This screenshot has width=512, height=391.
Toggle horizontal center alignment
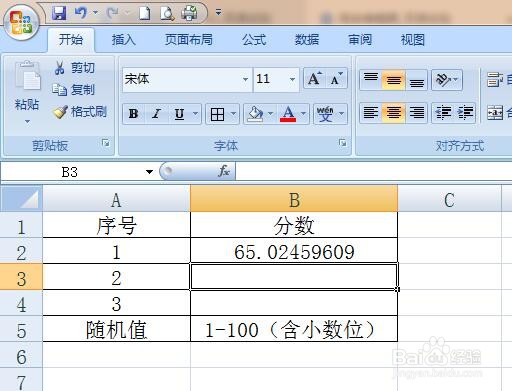pos(394,113)
